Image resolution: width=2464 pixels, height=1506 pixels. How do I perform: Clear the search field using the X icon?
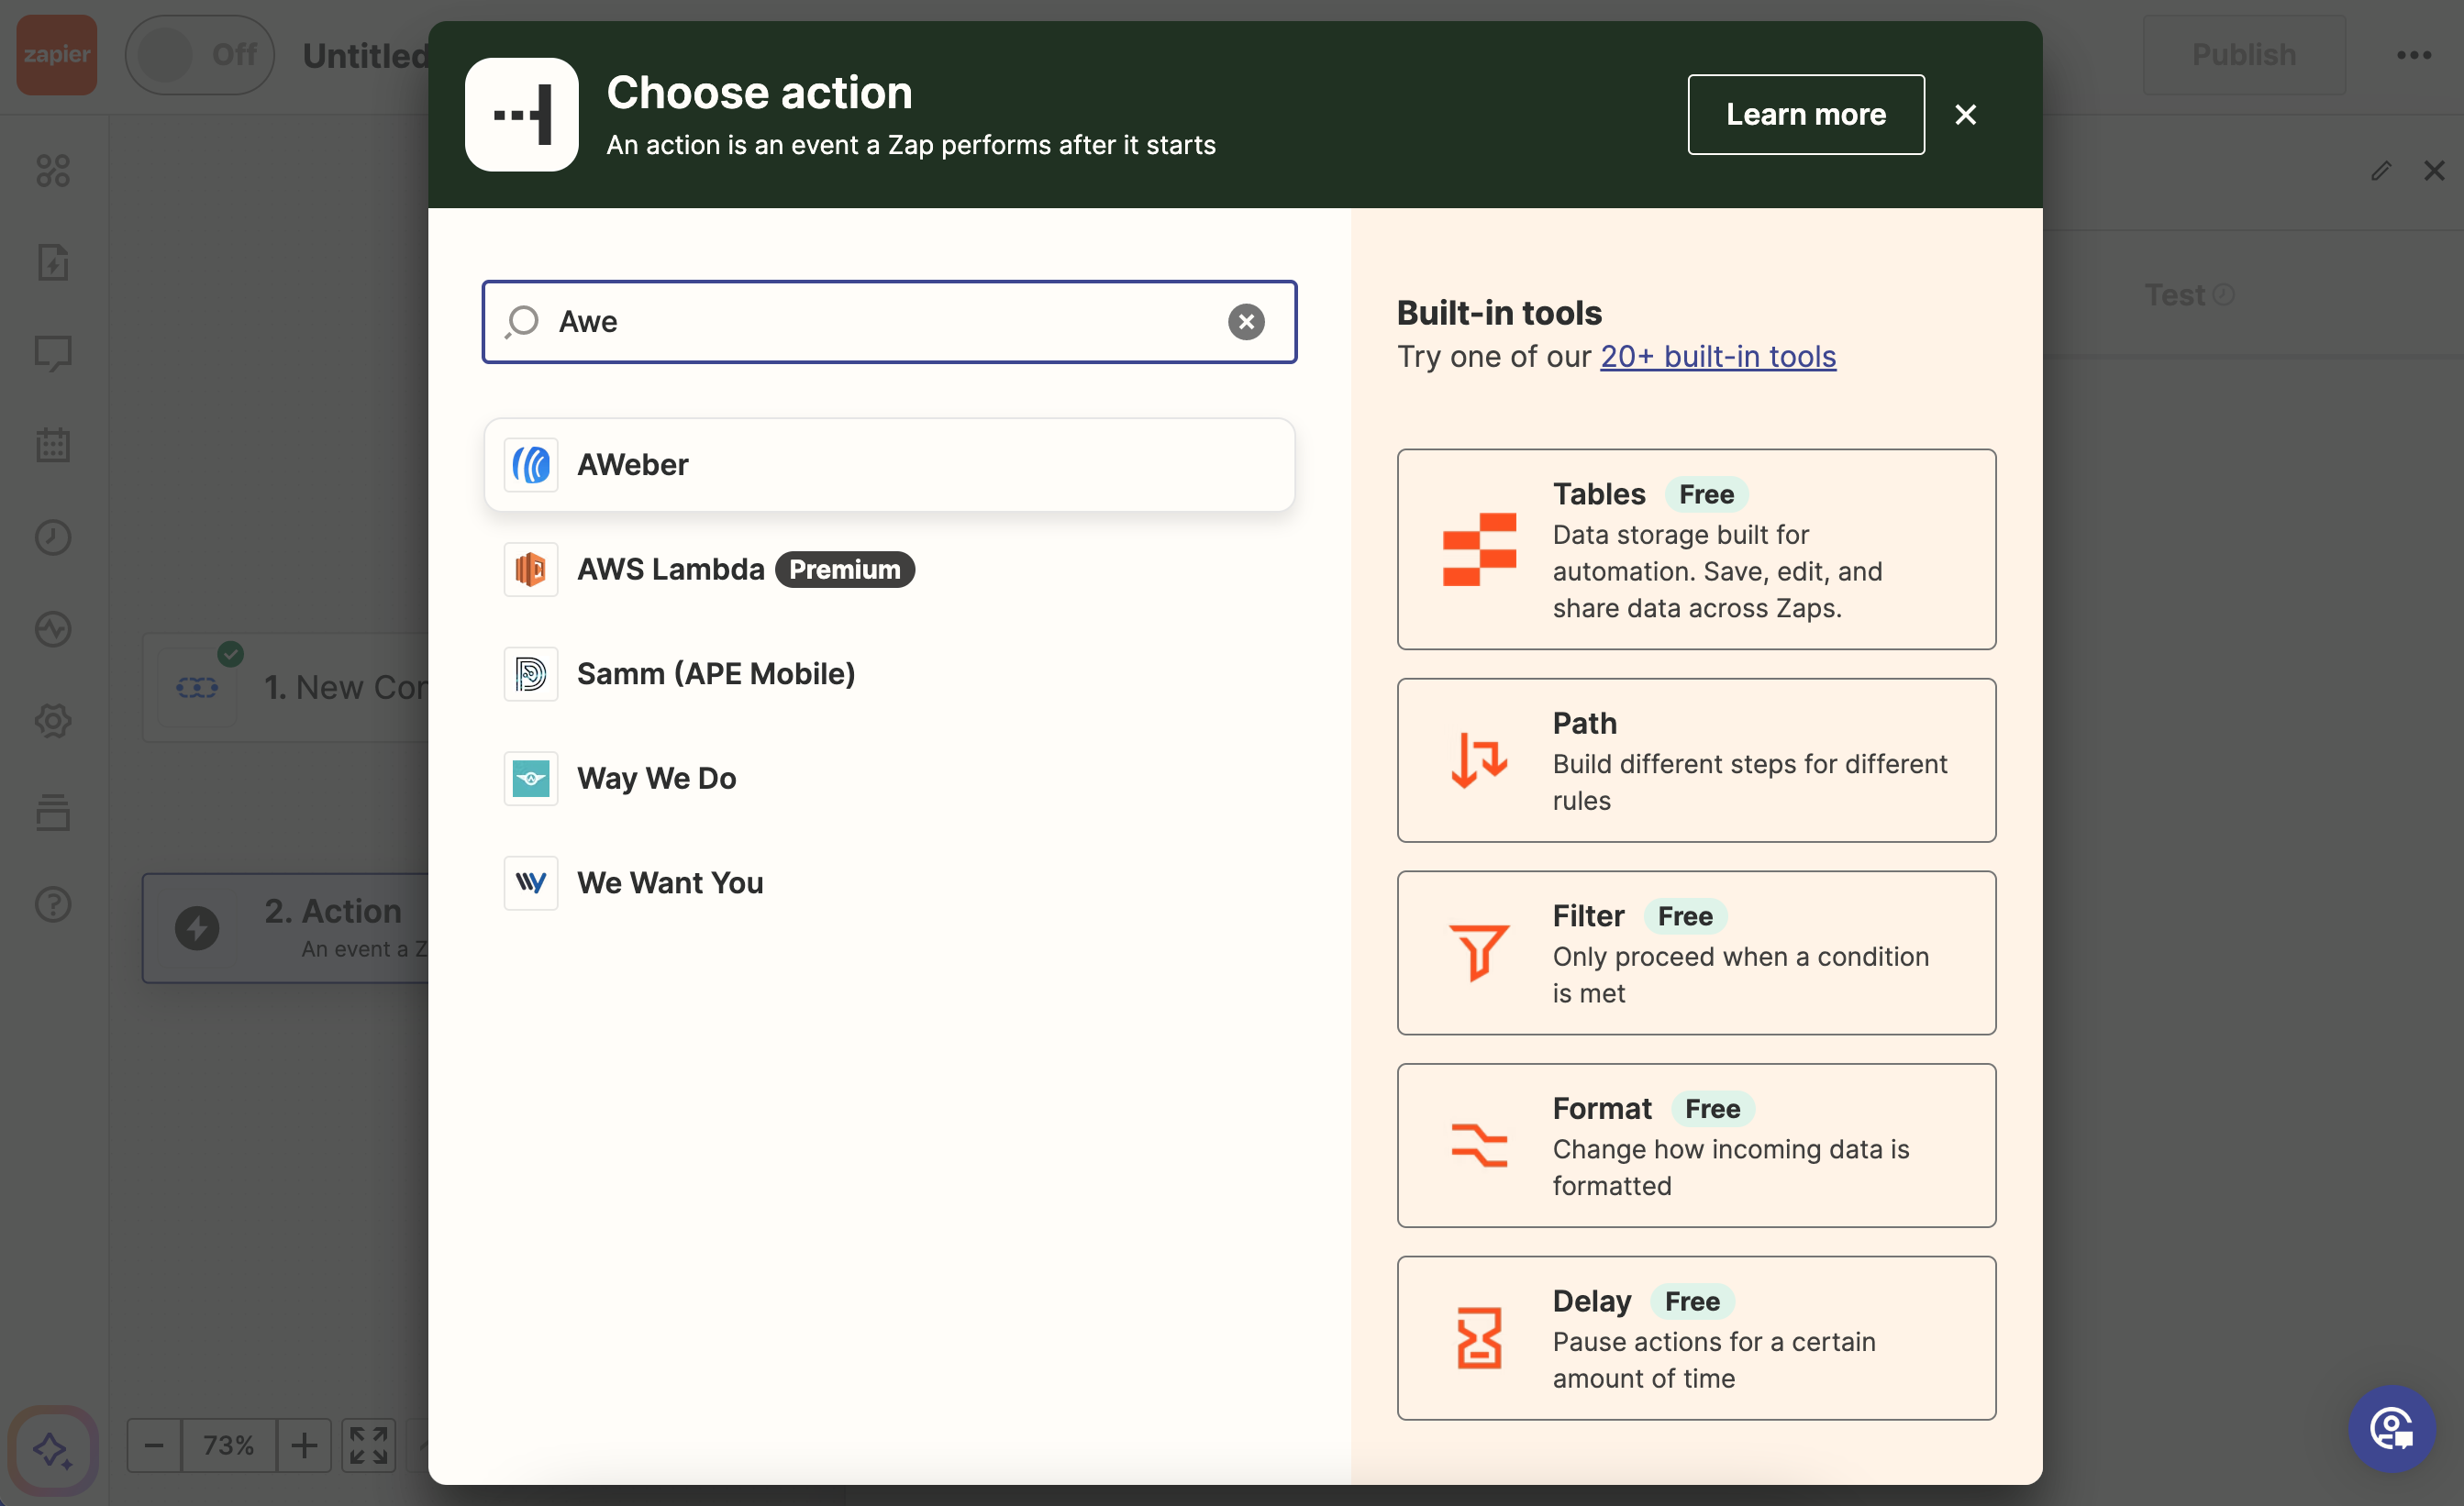[1245, 321]
